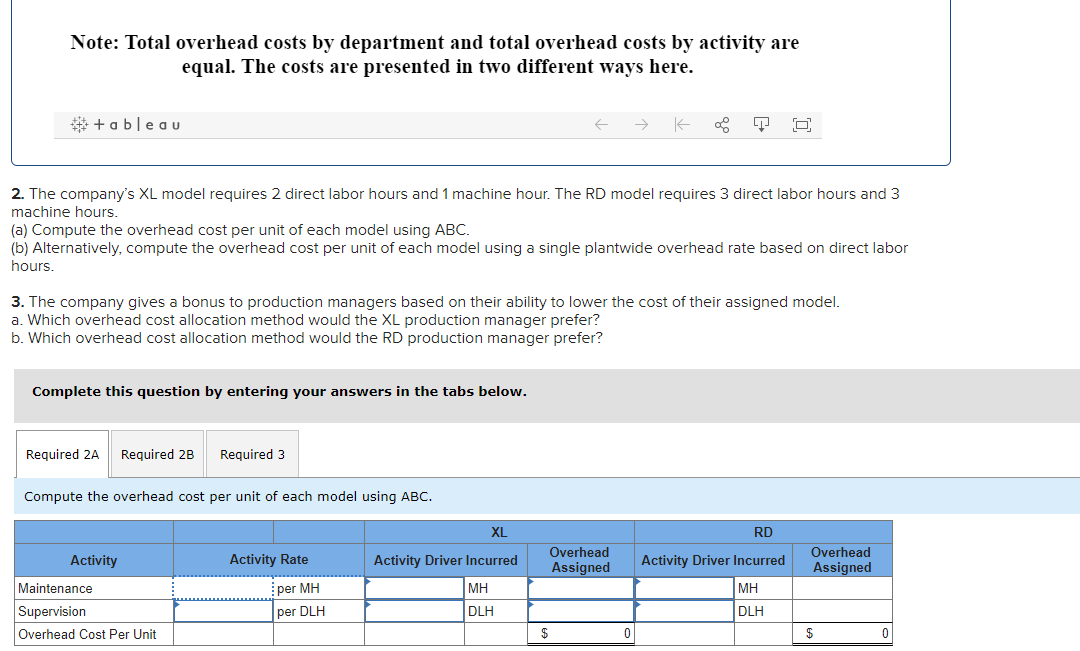Click the 'Complete this question' instruction text
The height and width of the screenshot is (651, 1080).
pyautogui.click(x=279, y=391)
